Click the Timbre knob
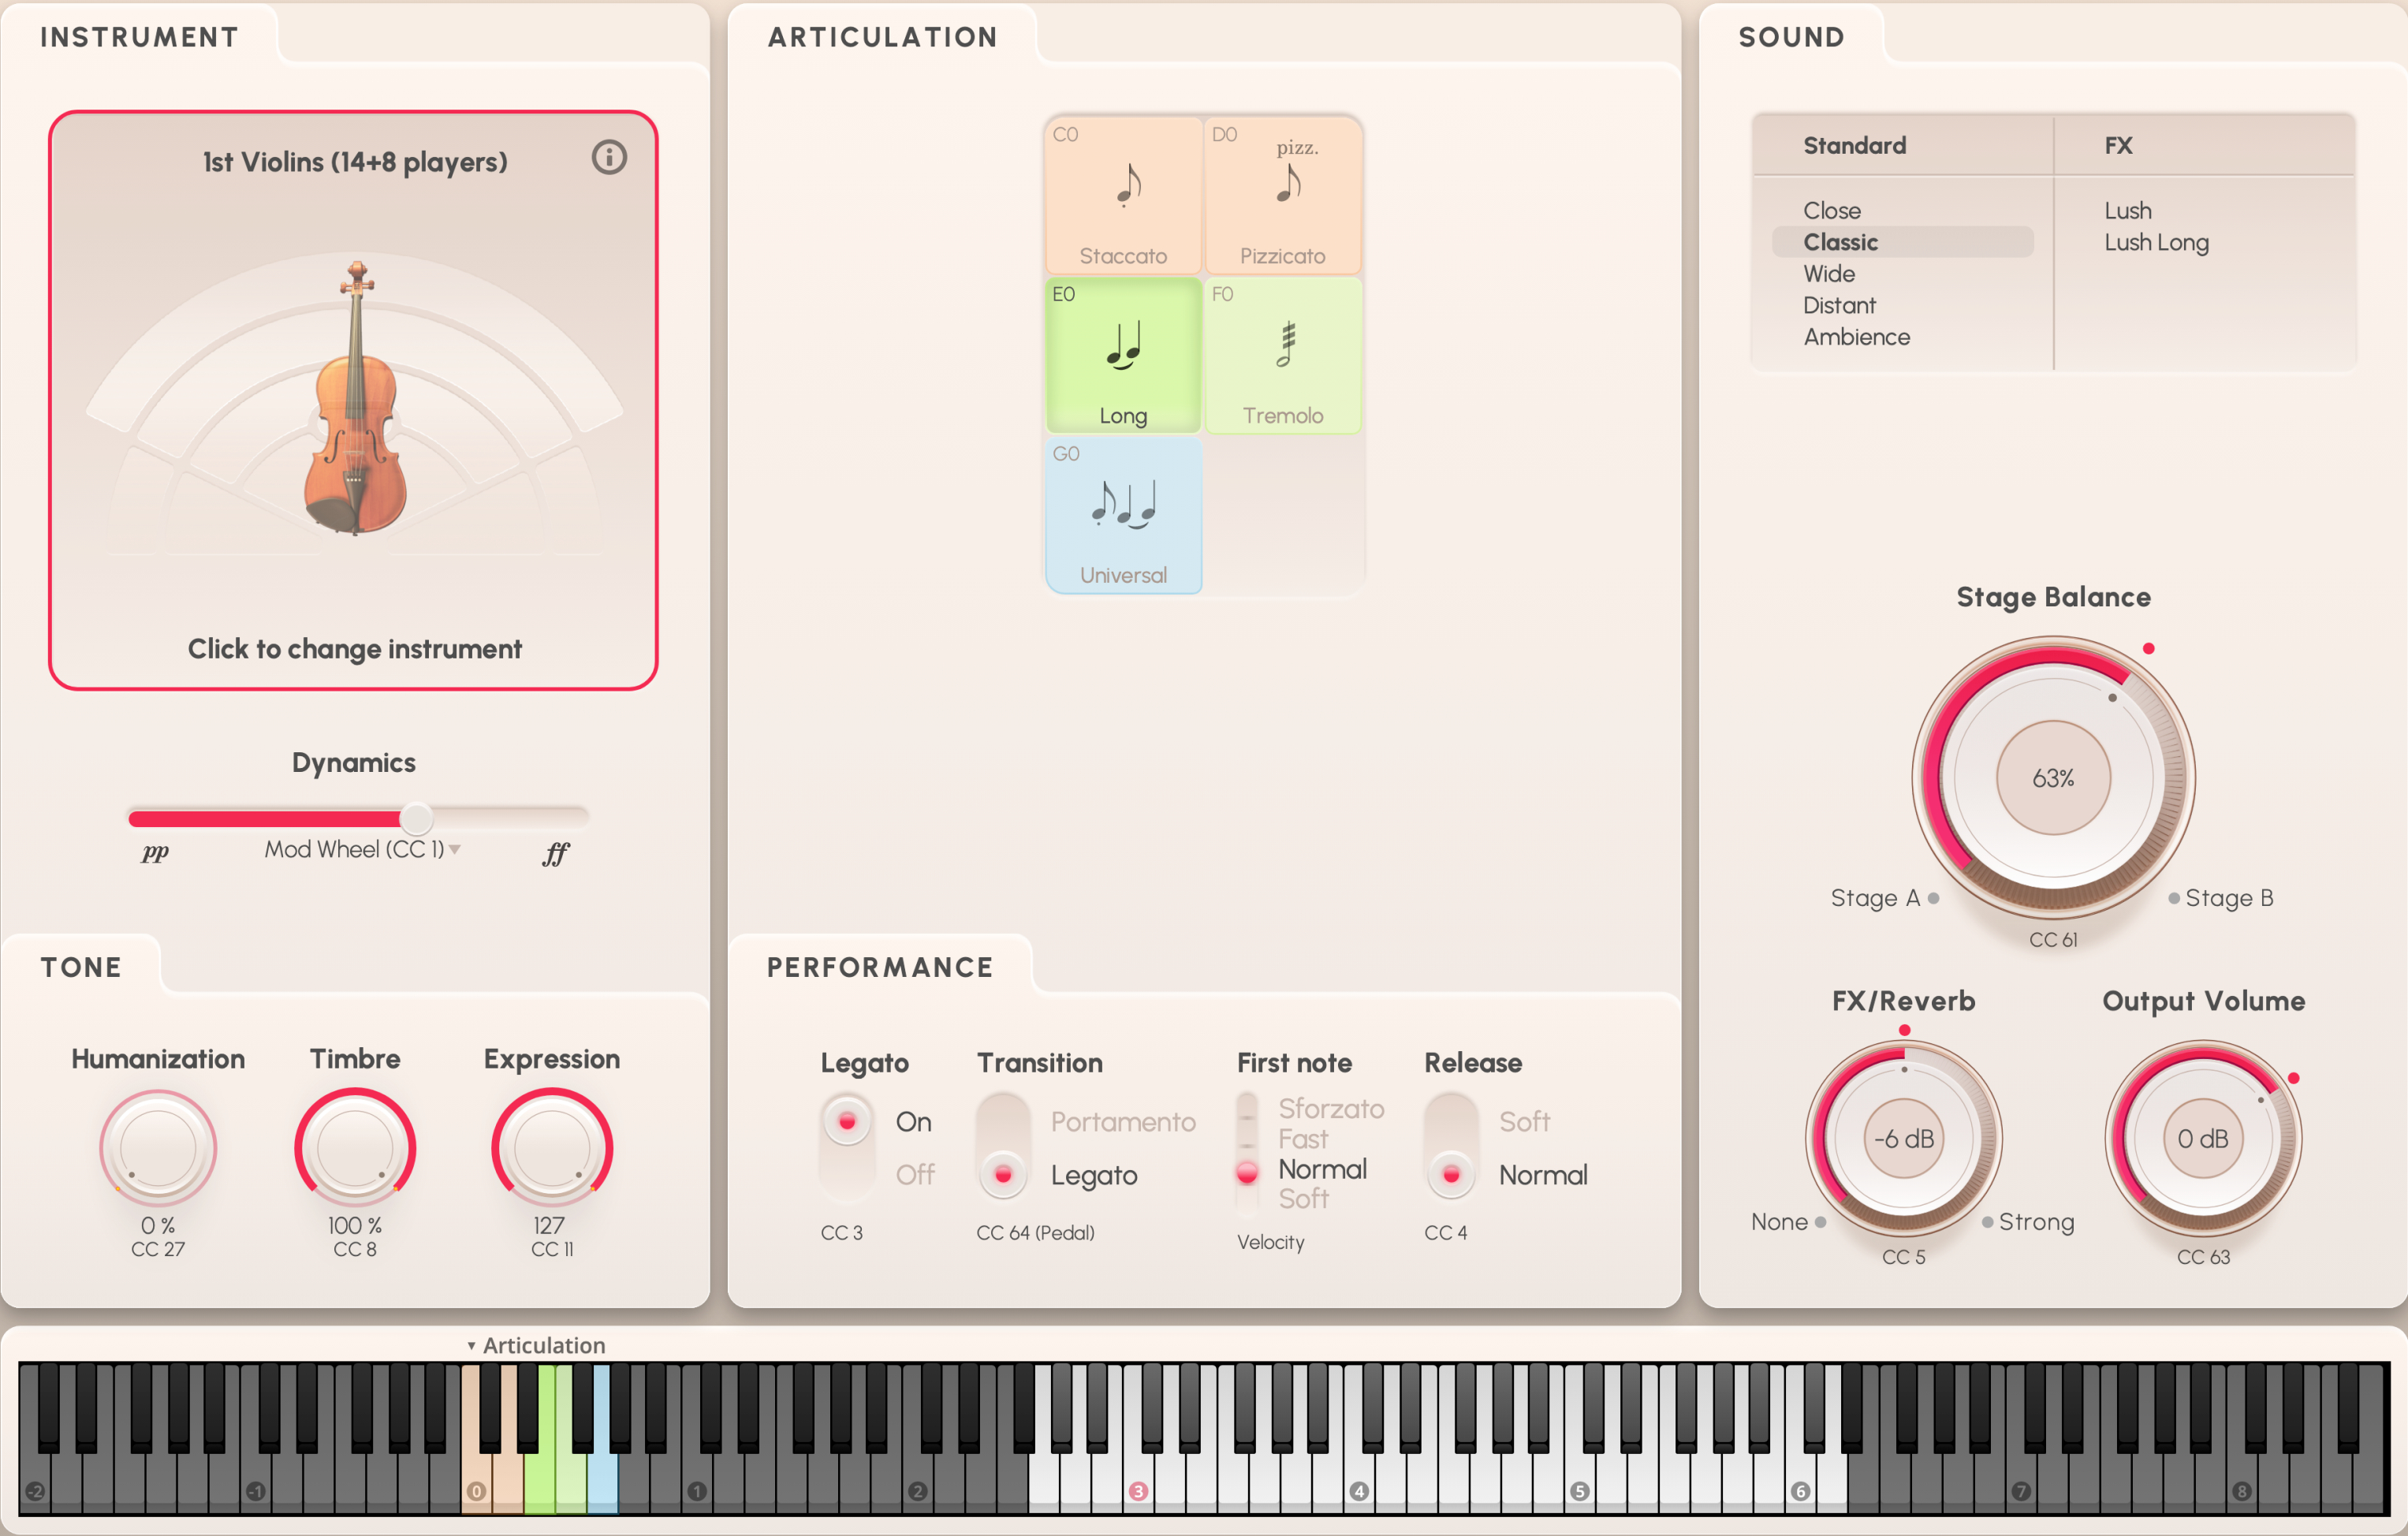The height and width of the screenshot is (1536, 2408). tap(355, 1147)
